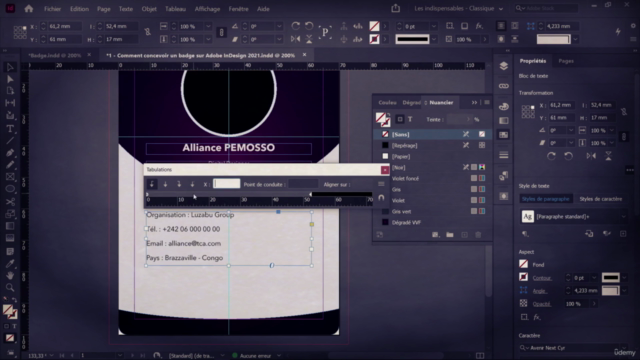Select the Line tool
Screen dimensions: 640x360
[x=10, y=140]
